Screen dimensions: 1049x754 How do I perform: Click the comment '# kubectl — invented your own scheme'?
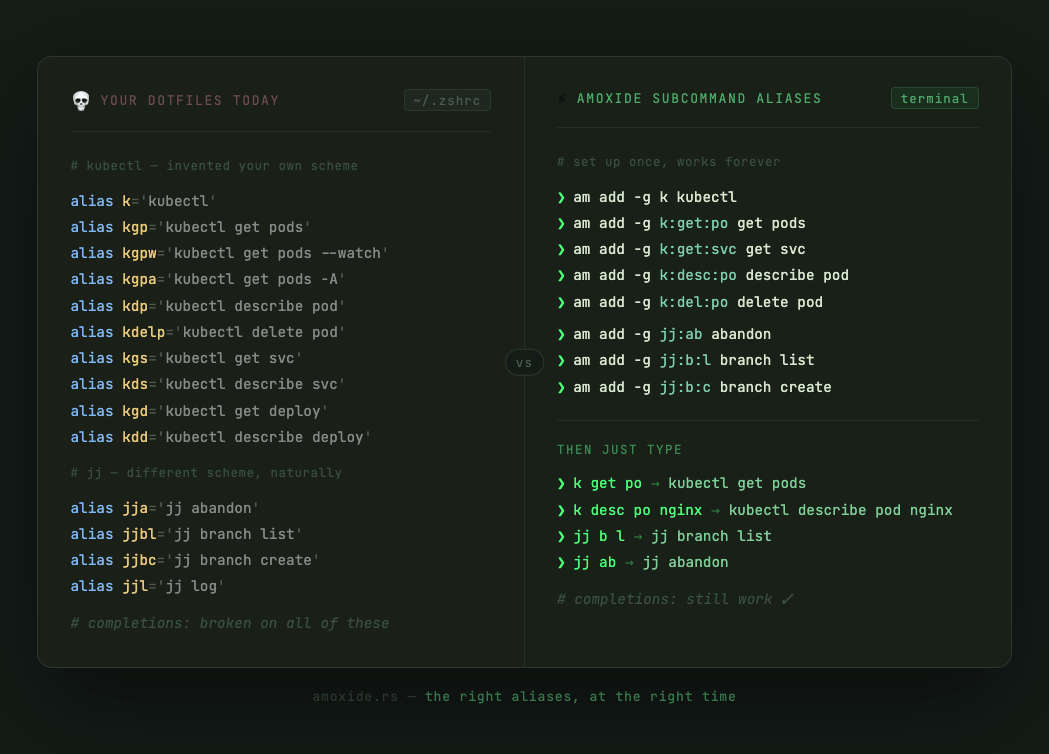(214, 166)
